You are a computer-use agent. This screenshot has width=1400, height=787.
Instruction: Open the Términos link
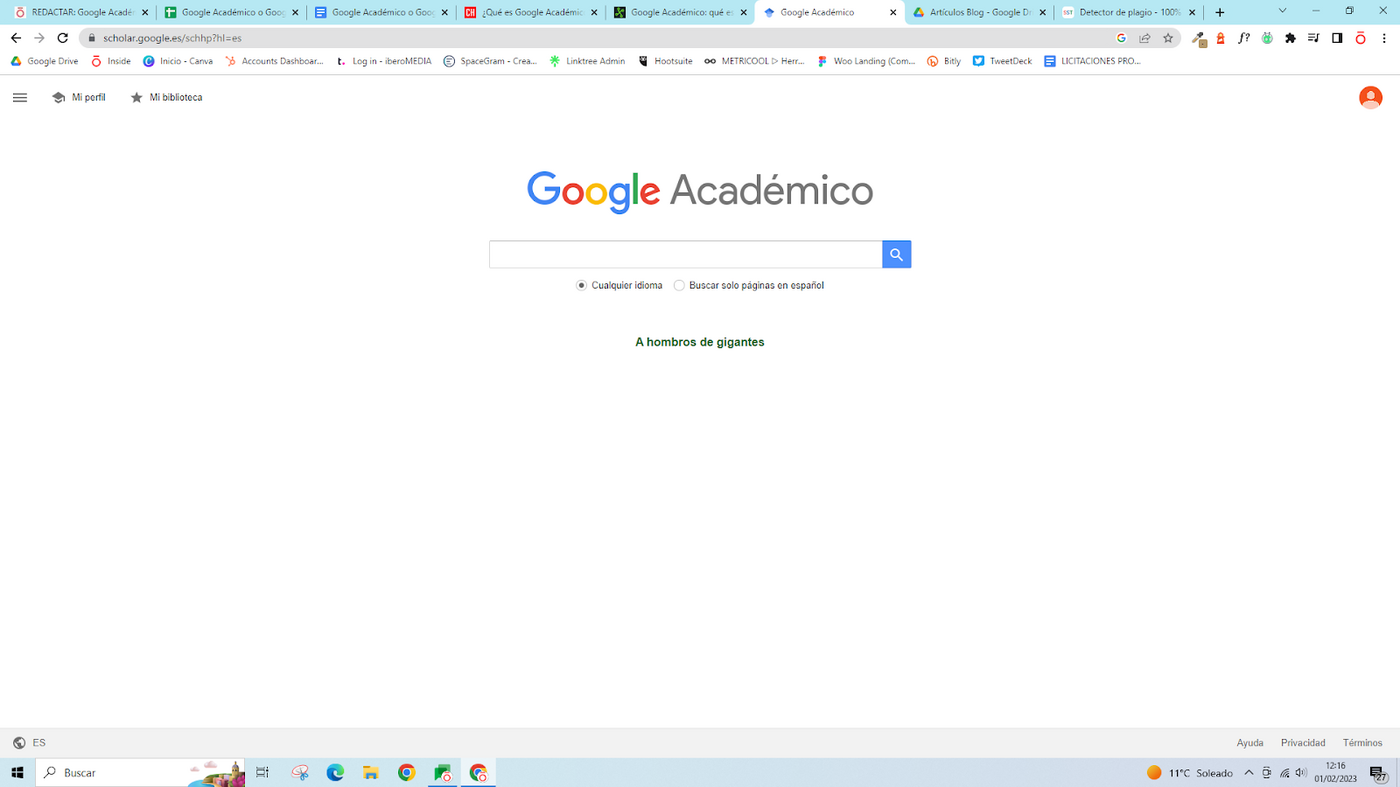(x=1362, y=743)
